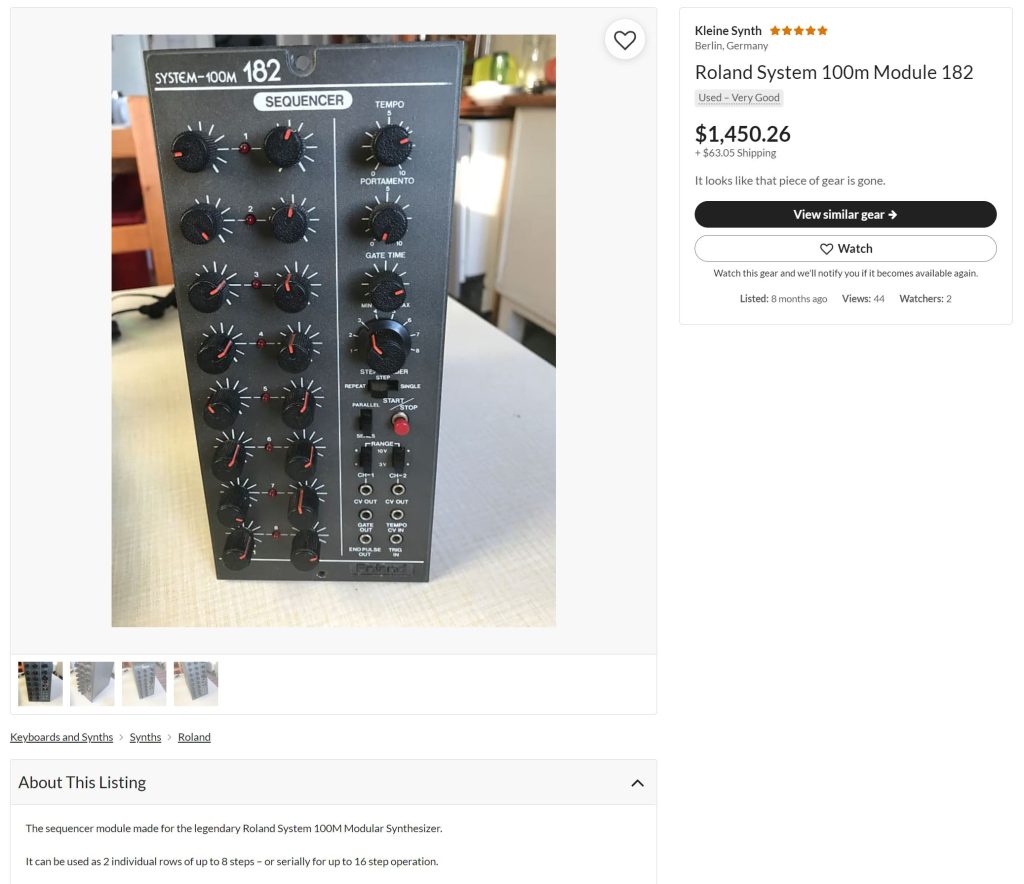Select the third thumbnail image
The width and height of the screenshot is (1024, 884).
tap(144, 684)
